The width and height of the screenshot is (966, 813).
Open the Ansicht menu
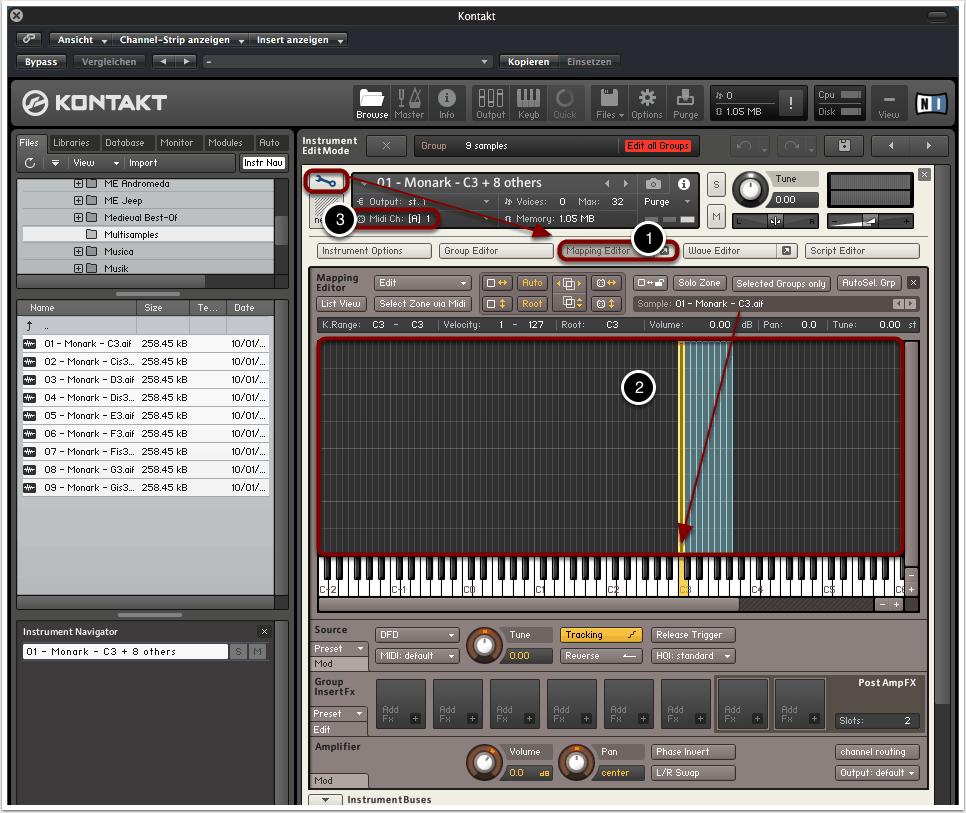[82, 40]
